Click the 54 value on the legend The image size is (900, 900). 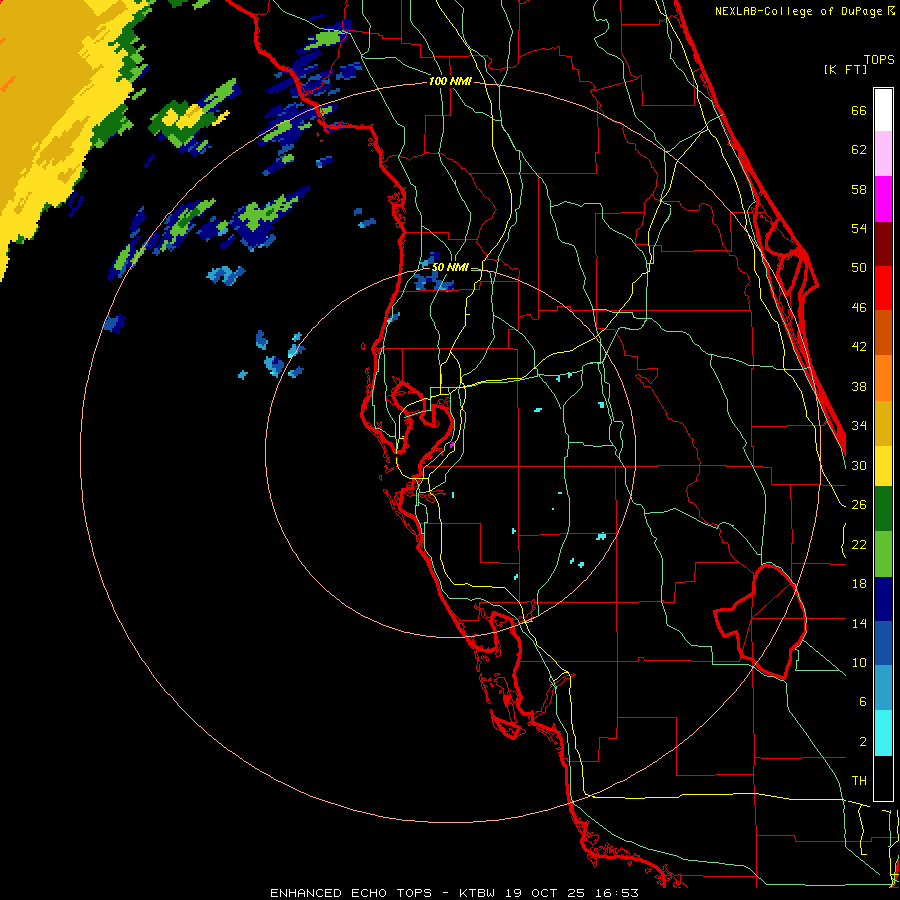859,228
